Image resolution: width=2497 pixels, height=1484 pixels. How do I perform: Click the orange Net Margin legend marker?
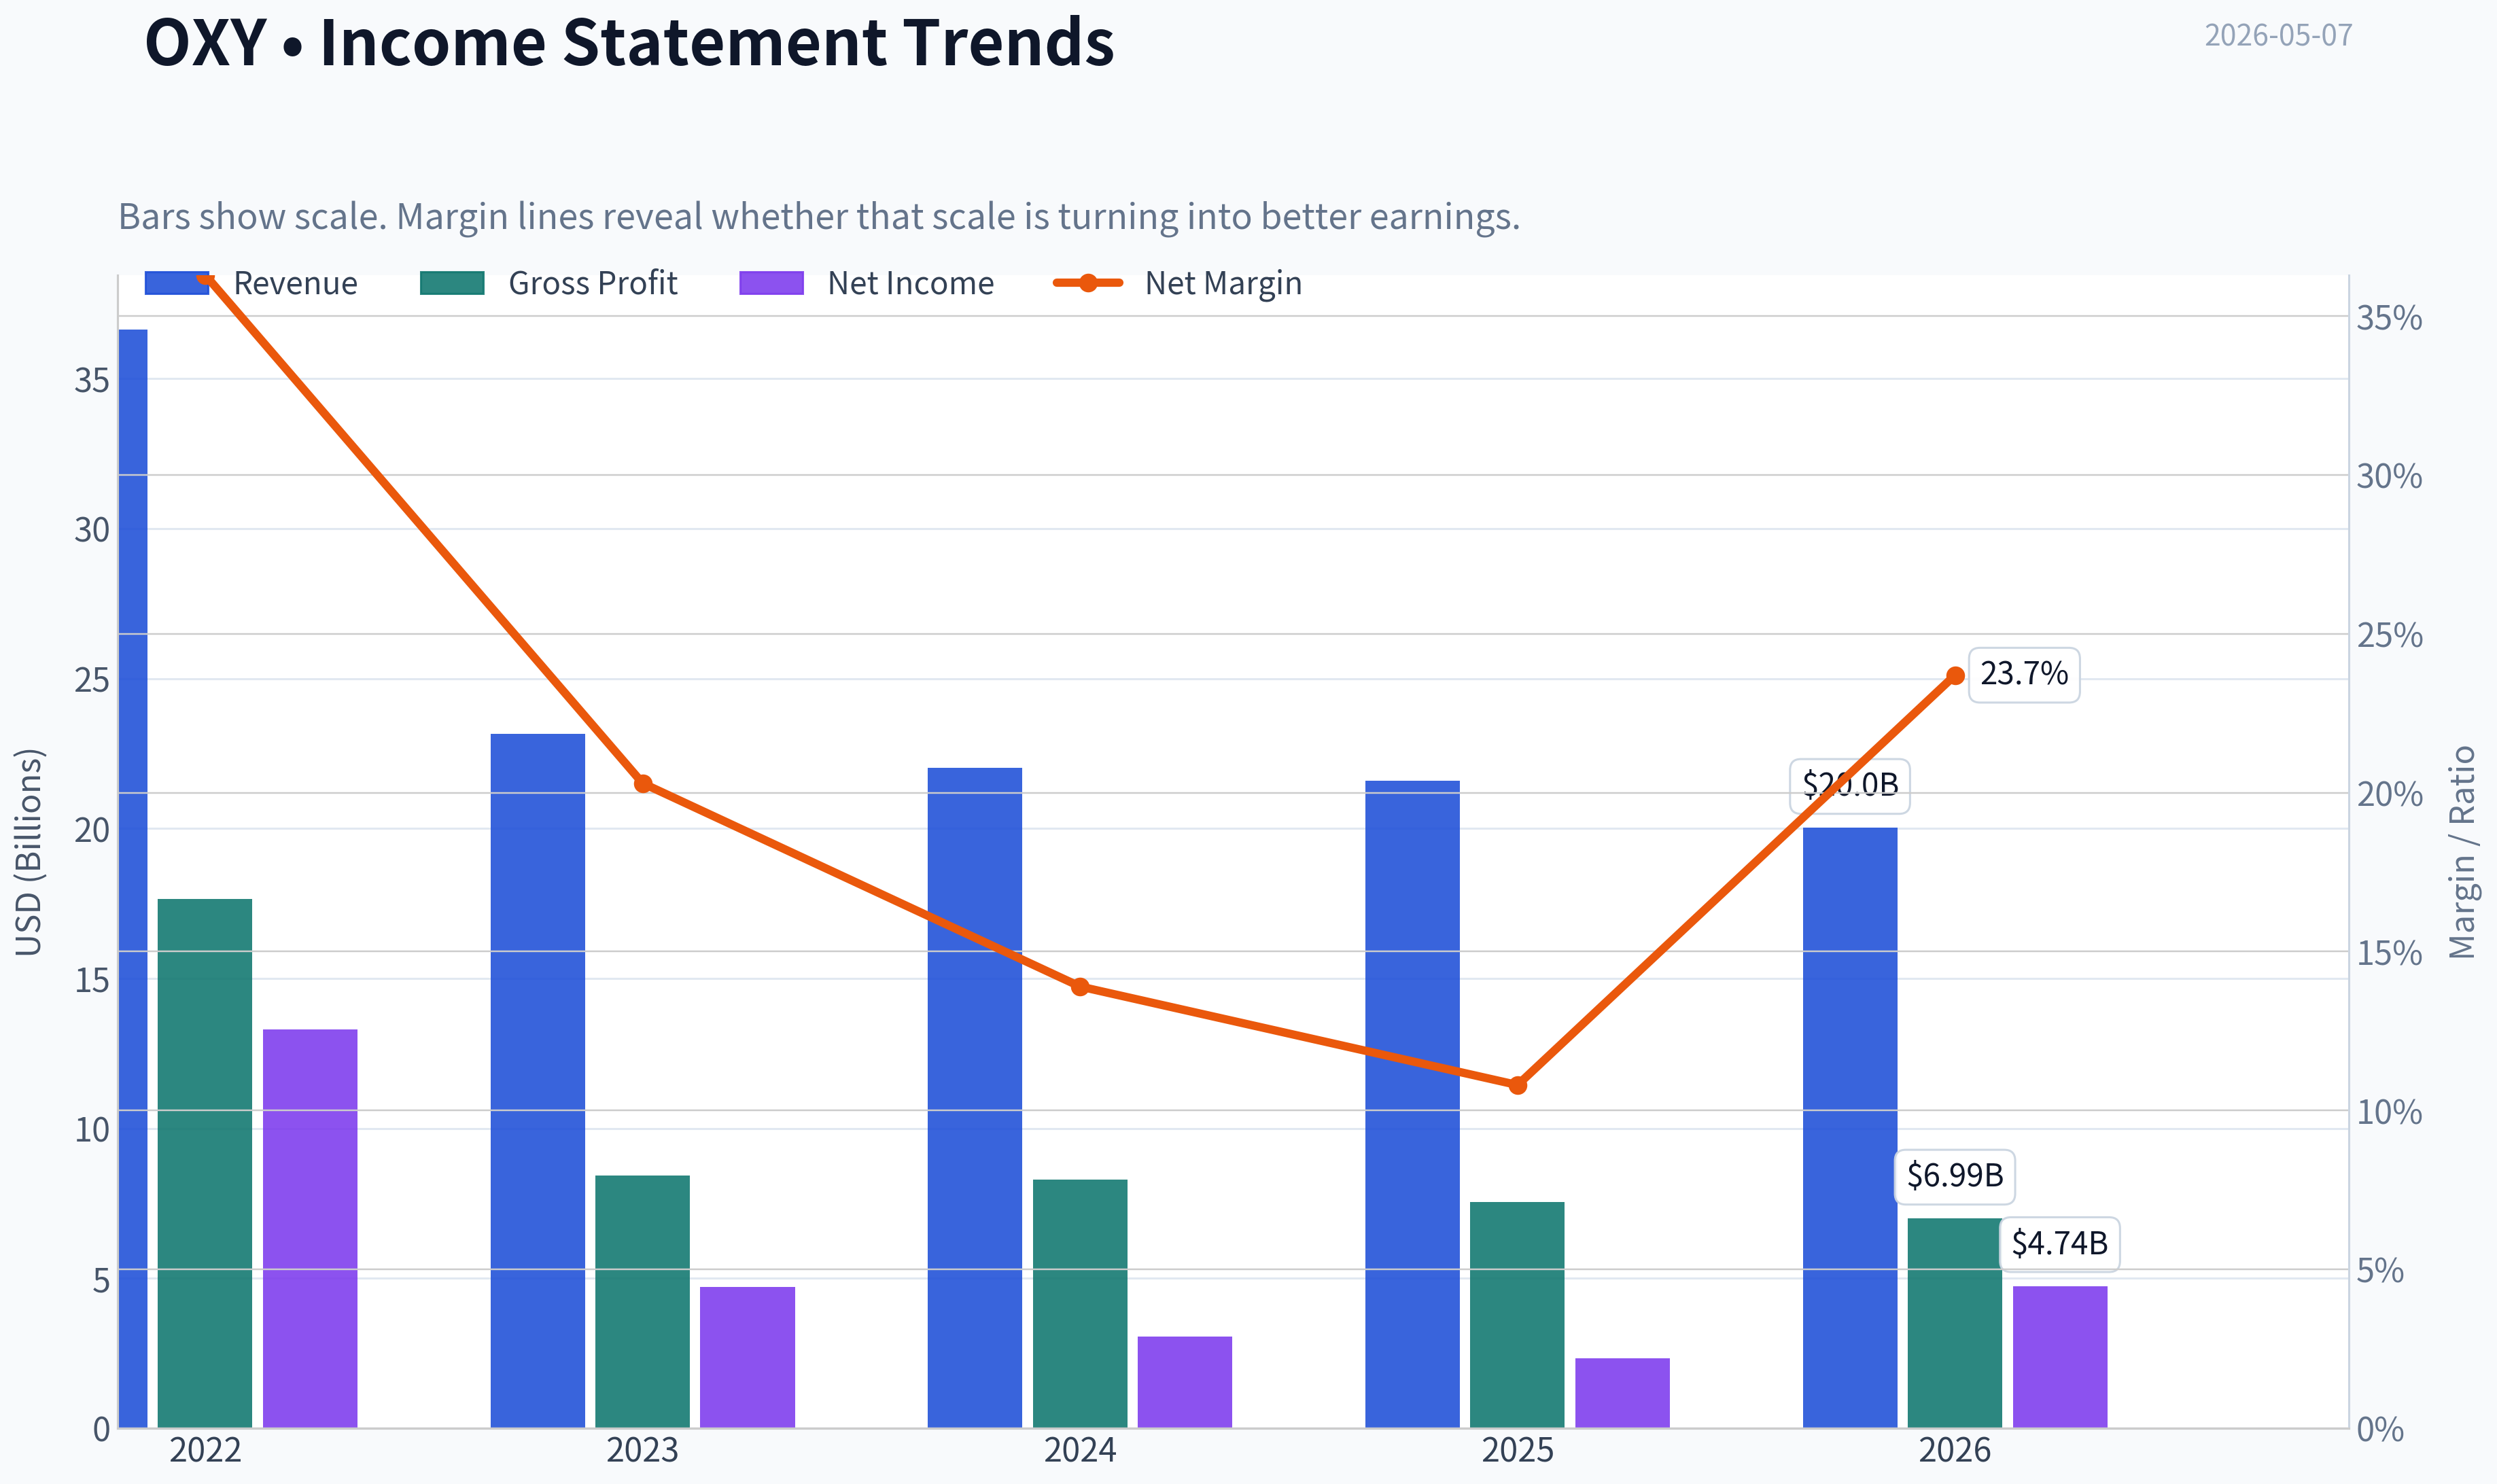(x=1088, y=283)
